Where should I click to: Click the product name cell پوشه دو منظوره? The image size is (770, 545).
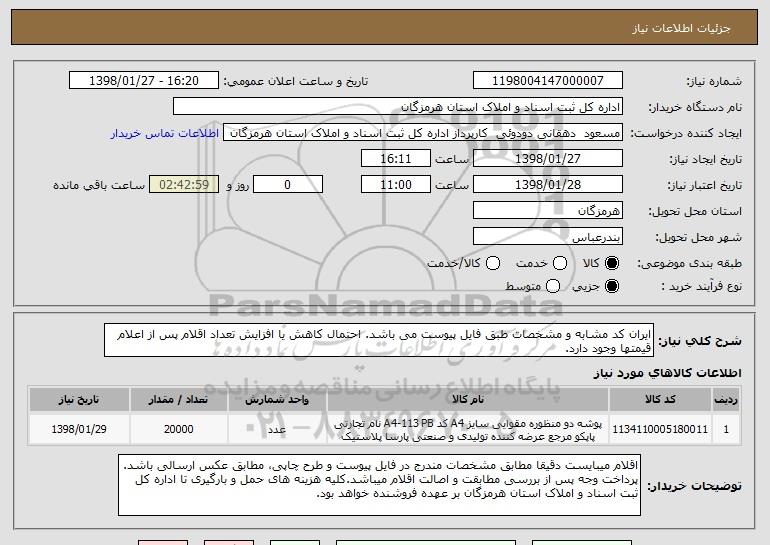point(468,430)
